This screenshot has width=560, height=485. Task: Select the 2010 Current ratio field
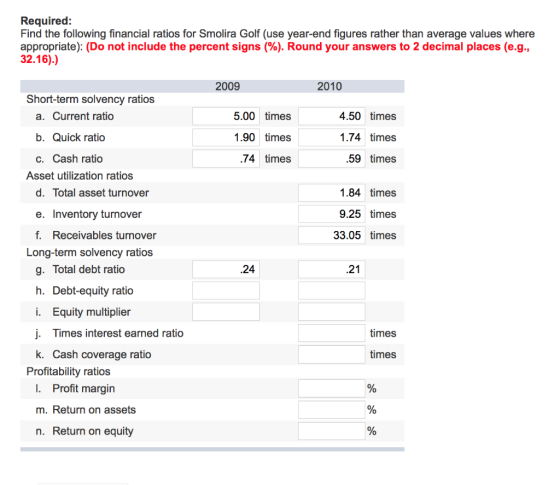pos(332,116)
